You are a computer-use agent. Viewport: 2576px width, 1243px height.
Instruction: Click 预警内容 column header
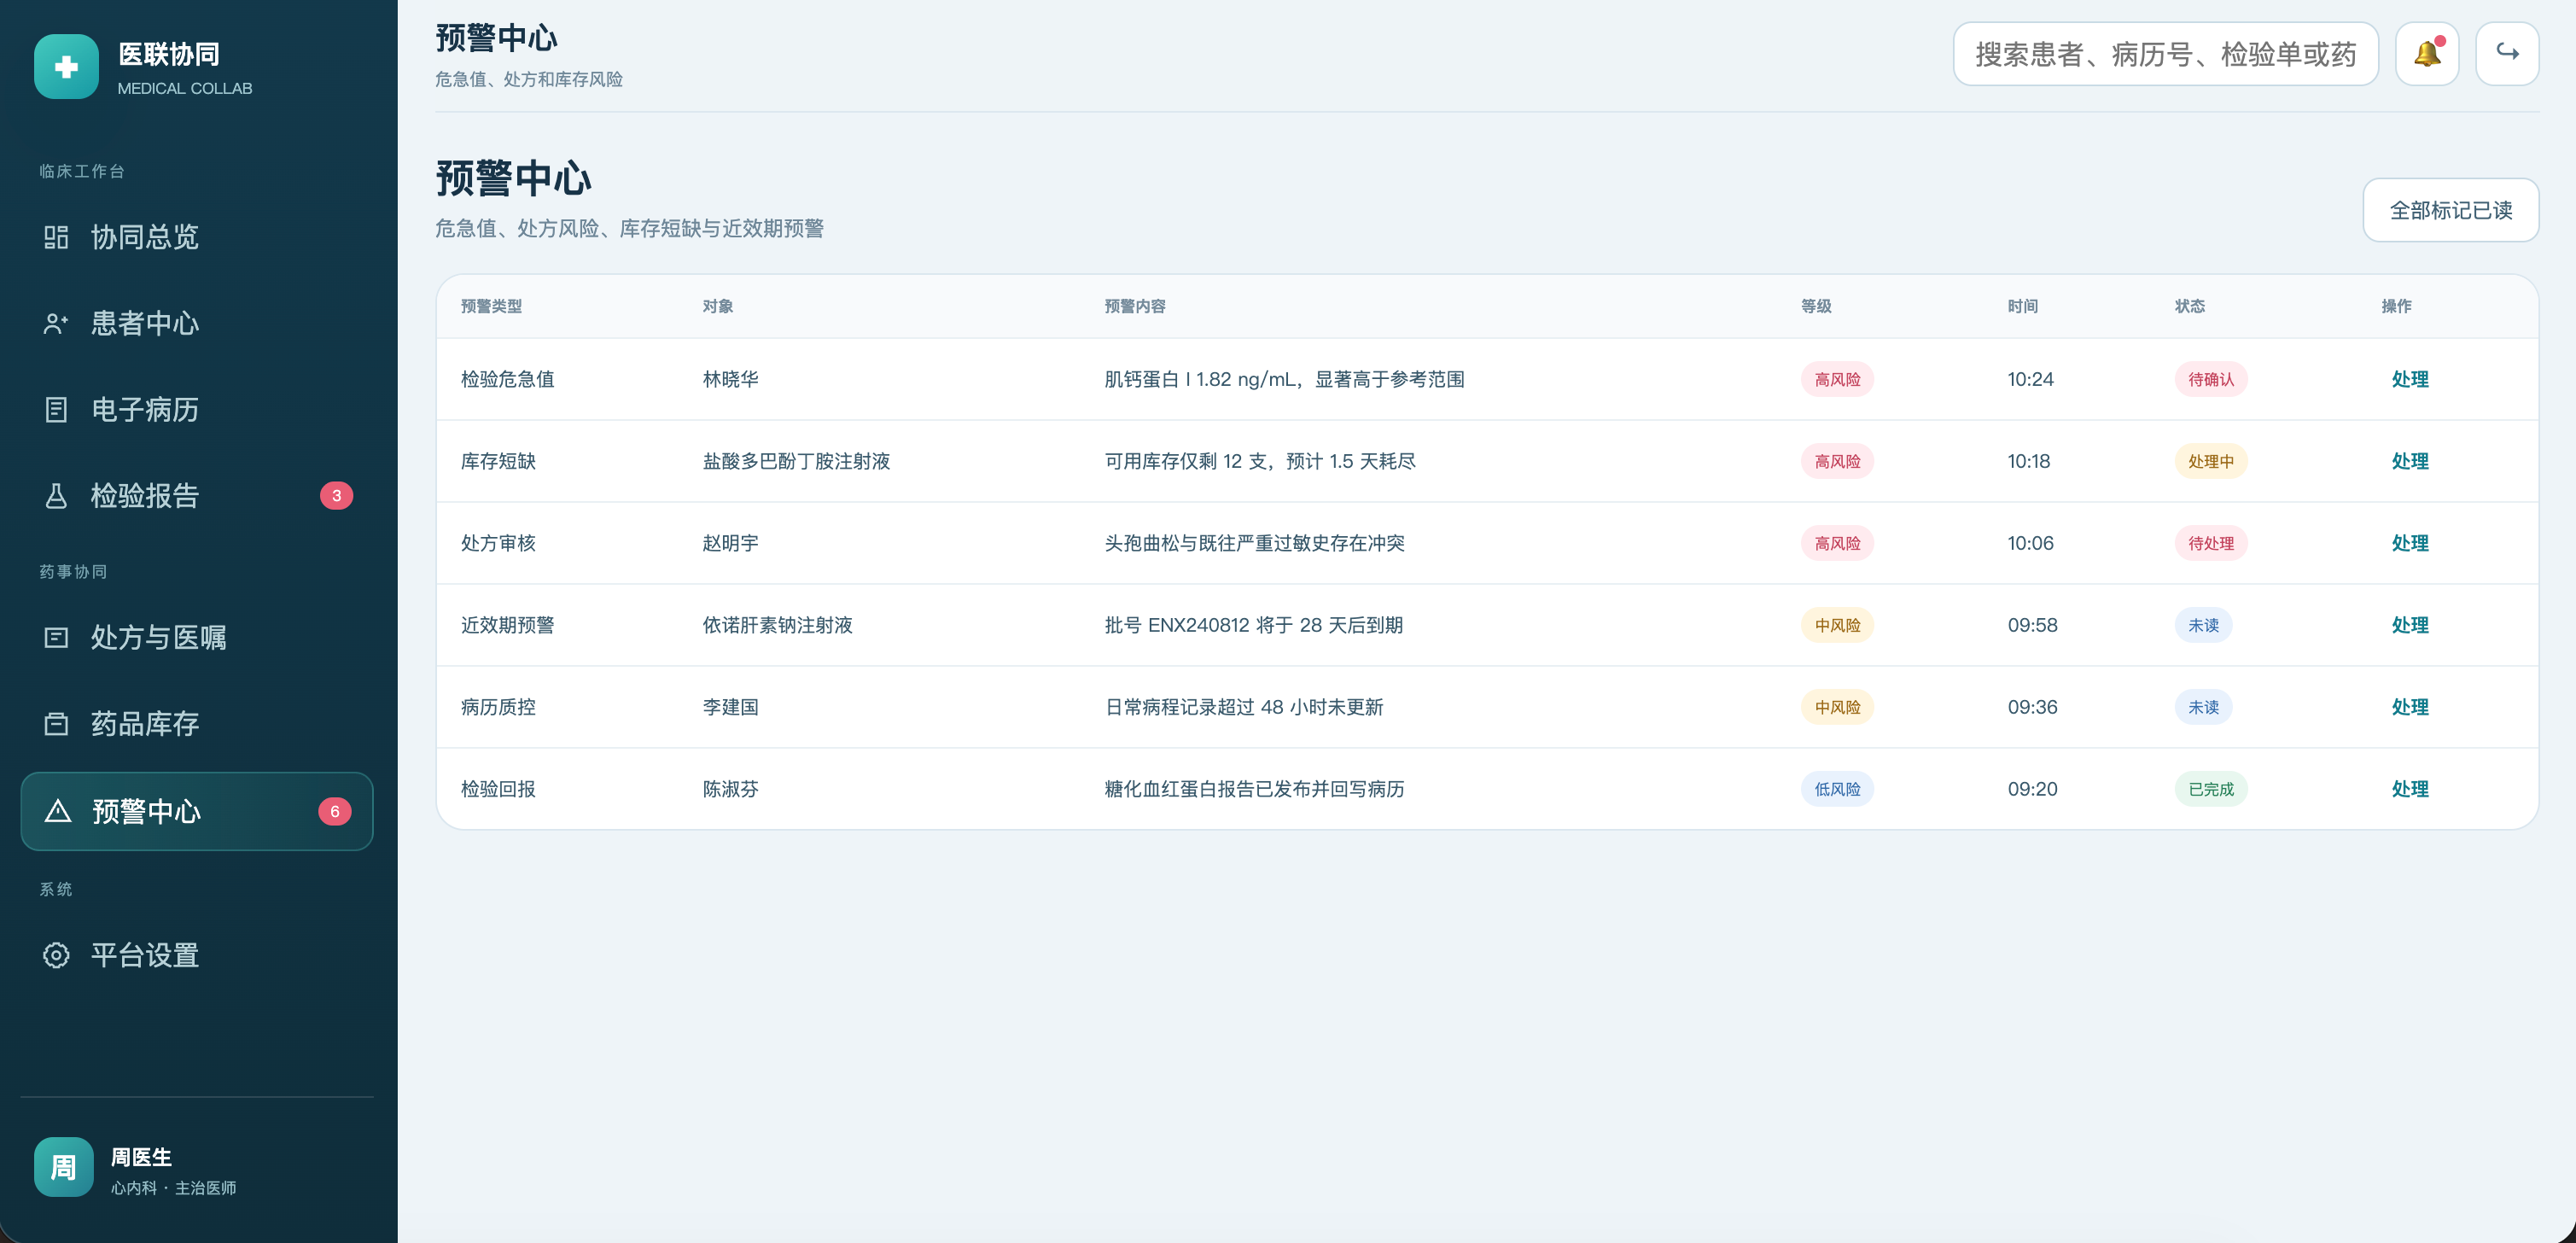coord(1134,306)
